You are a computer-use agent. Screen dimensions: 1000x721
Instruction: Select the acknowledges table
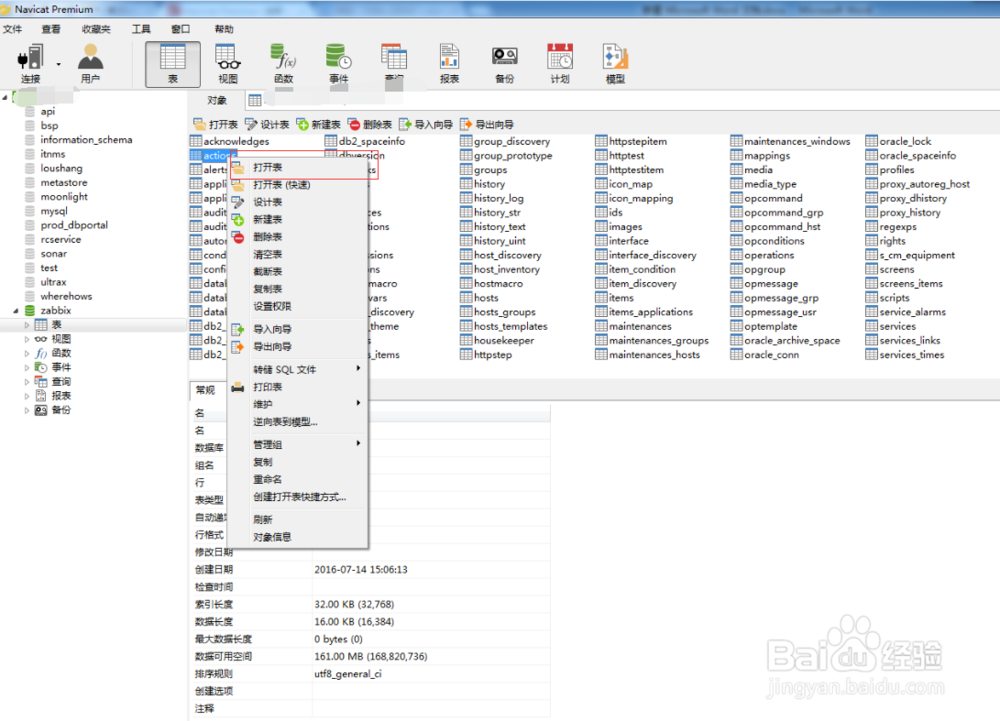coord(230,142)
